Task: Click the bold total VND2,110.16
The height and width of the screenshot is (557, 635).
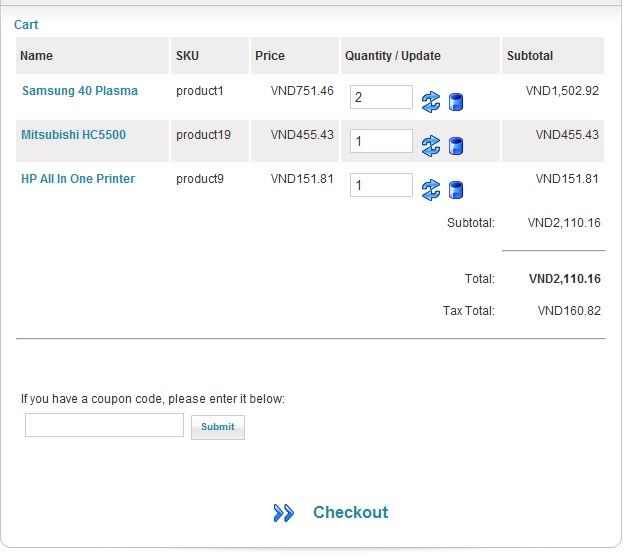Action: click(565, 279)
